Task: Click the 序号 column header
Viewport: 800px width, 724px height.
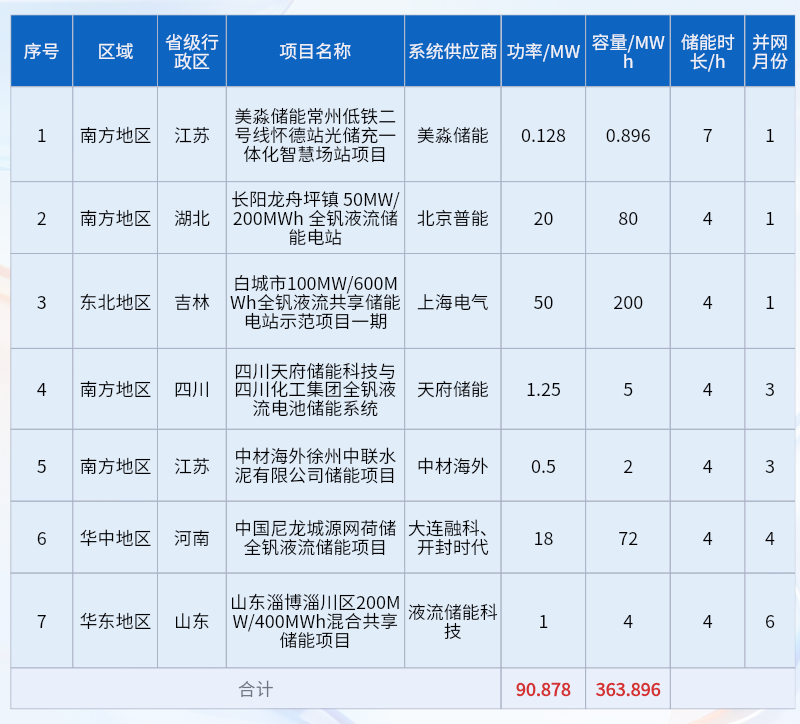Action: pyautogui.click(x=41, y=51)
